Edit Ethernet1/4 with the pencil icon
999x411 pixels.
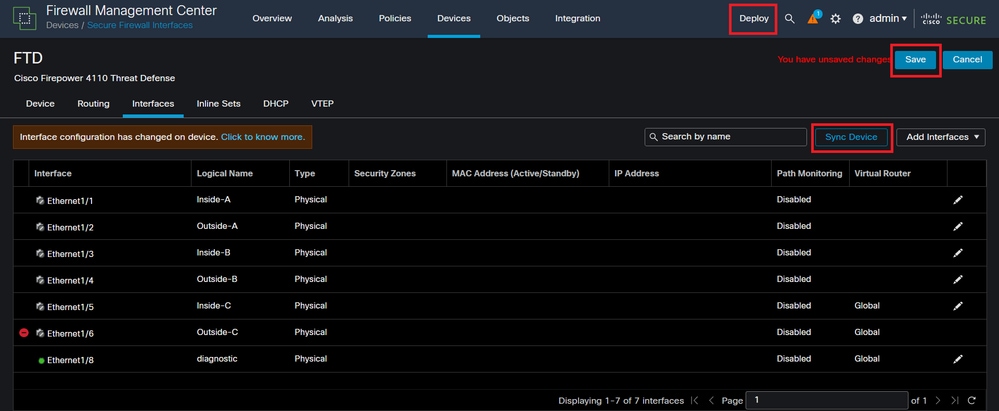coord(958,280)
